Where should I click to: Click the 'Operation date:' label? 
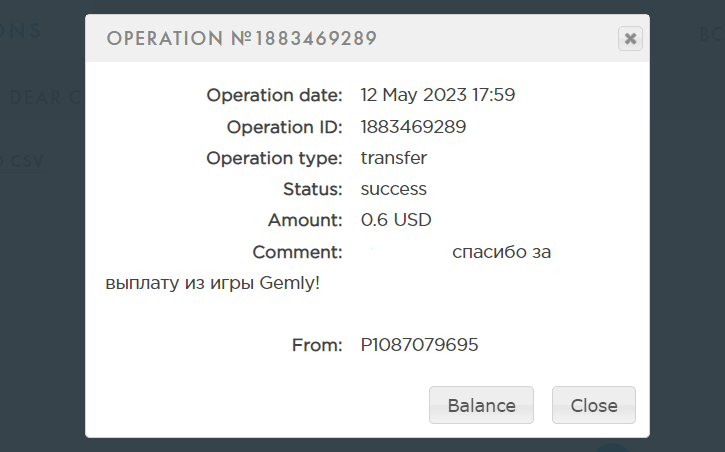(275, 96)
